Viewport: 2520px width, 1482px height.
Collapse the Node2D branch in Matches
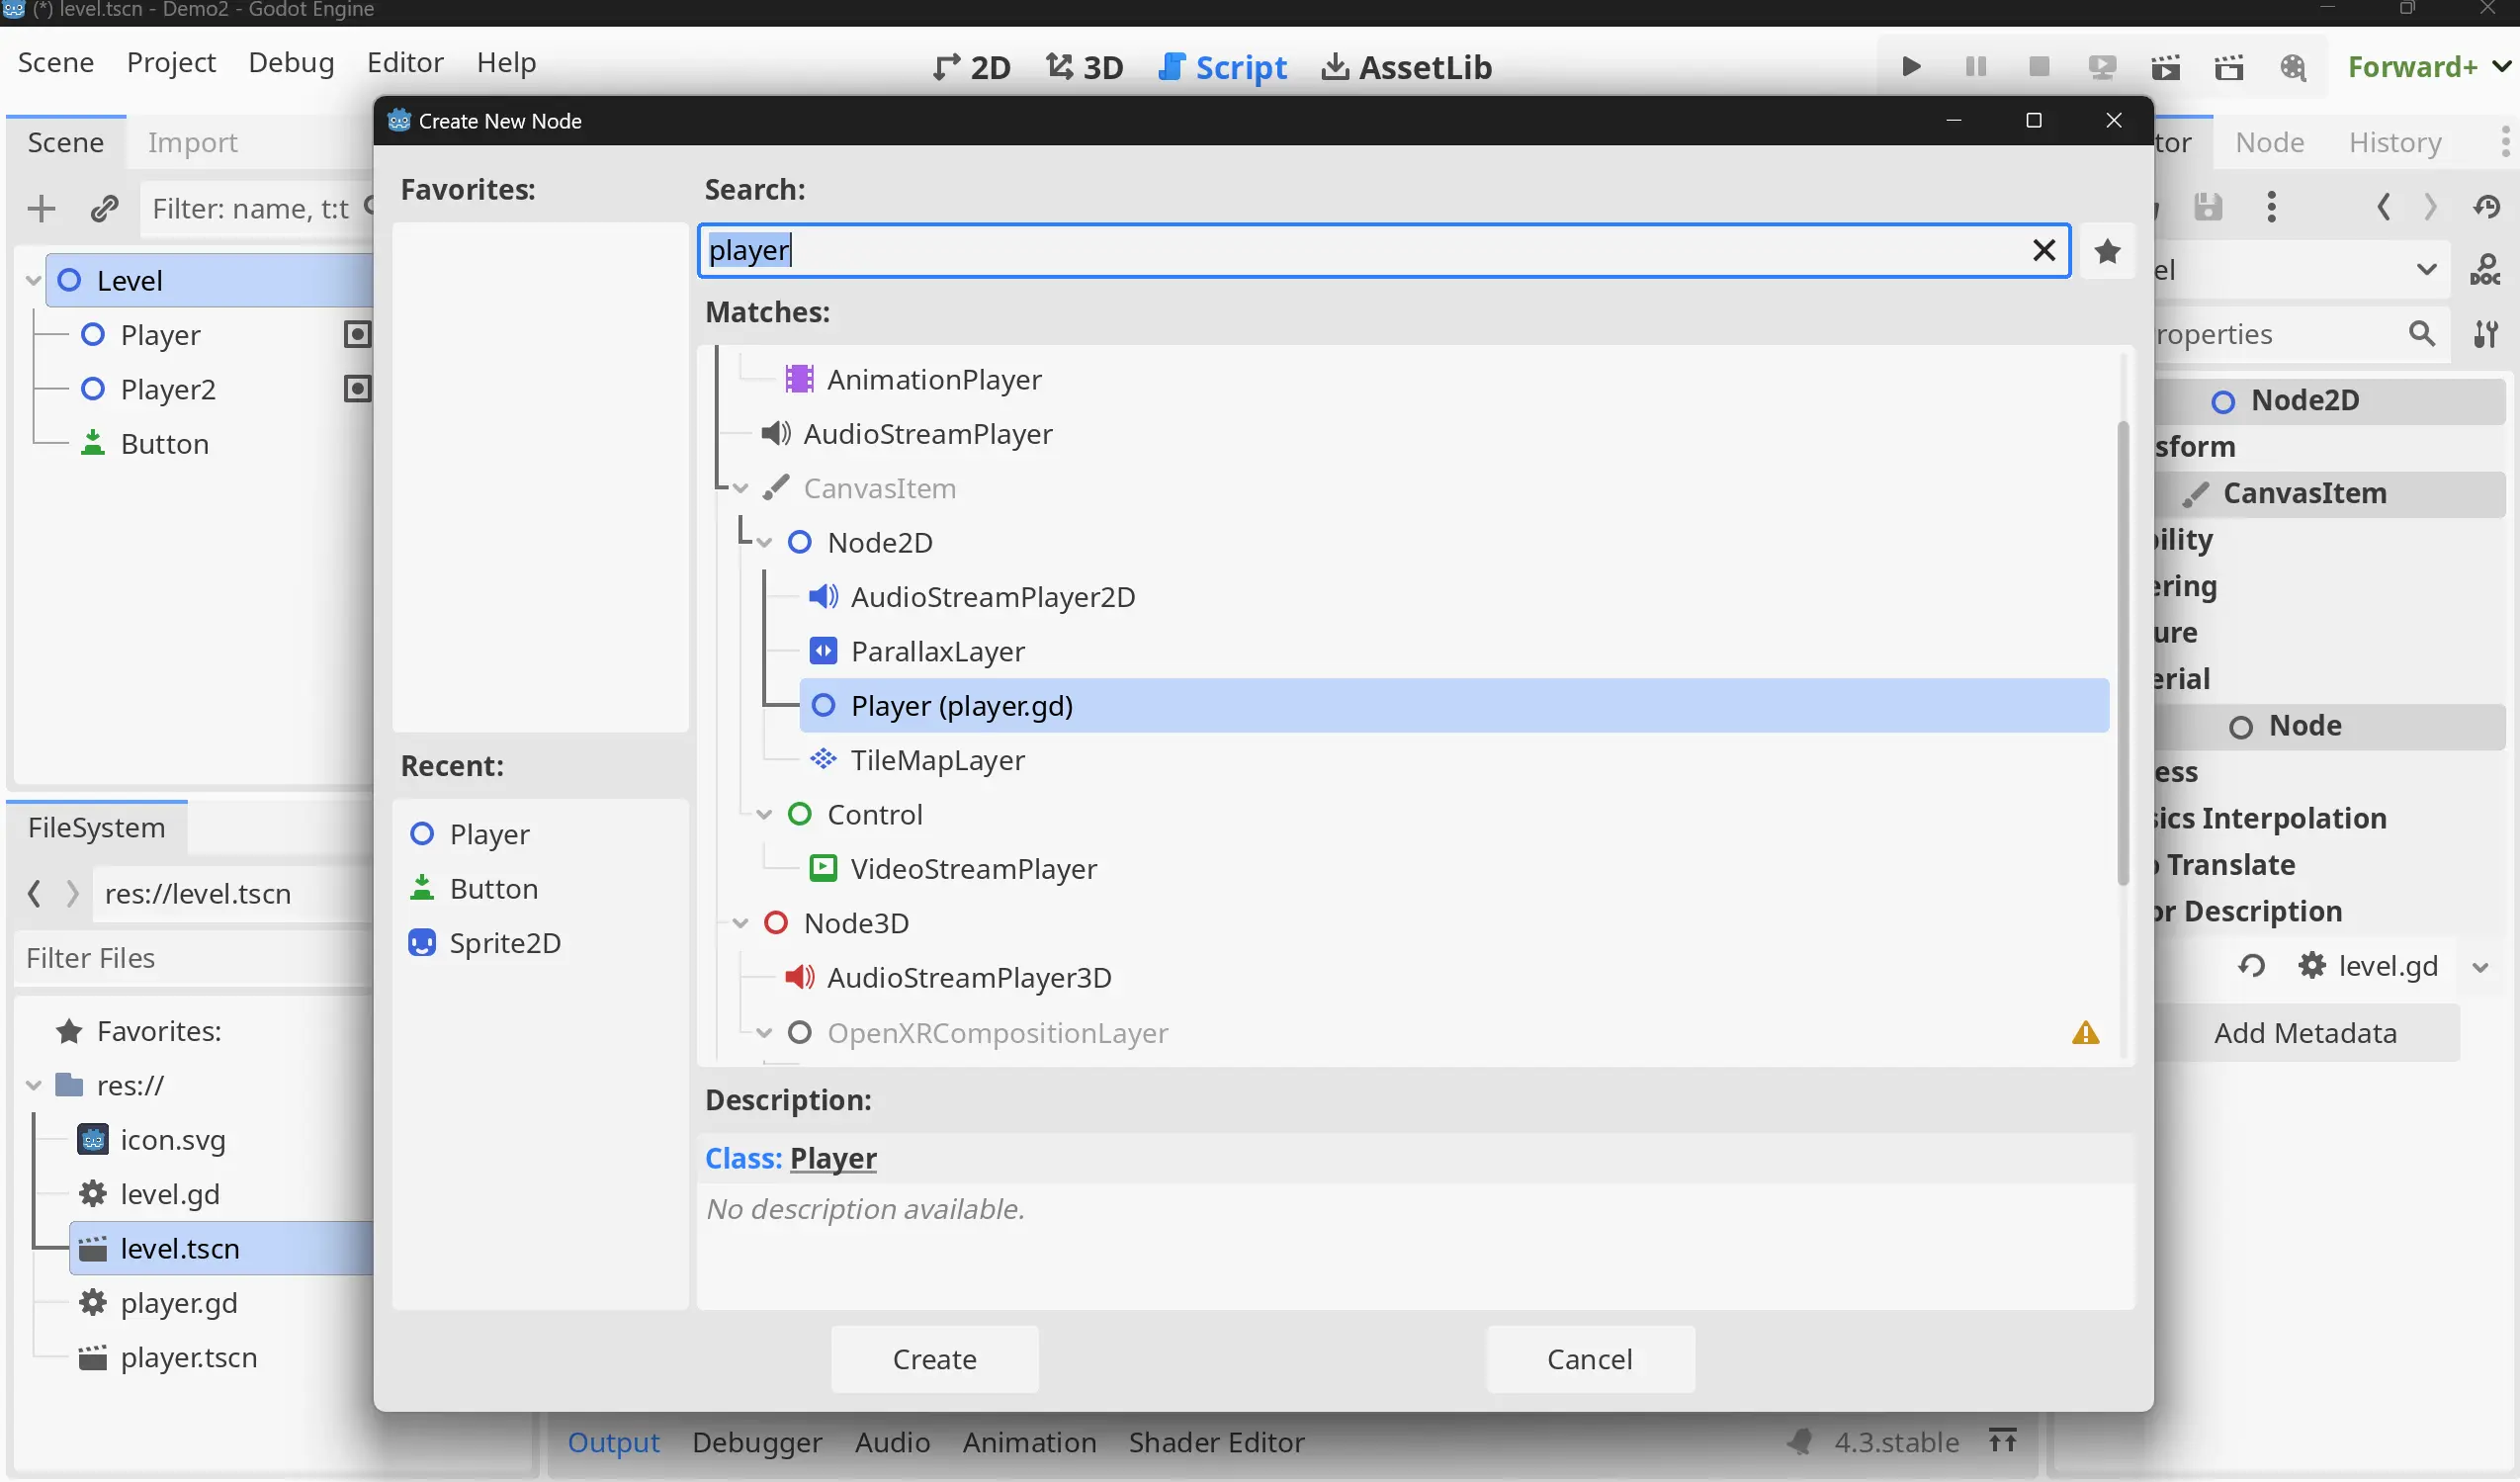764,543
